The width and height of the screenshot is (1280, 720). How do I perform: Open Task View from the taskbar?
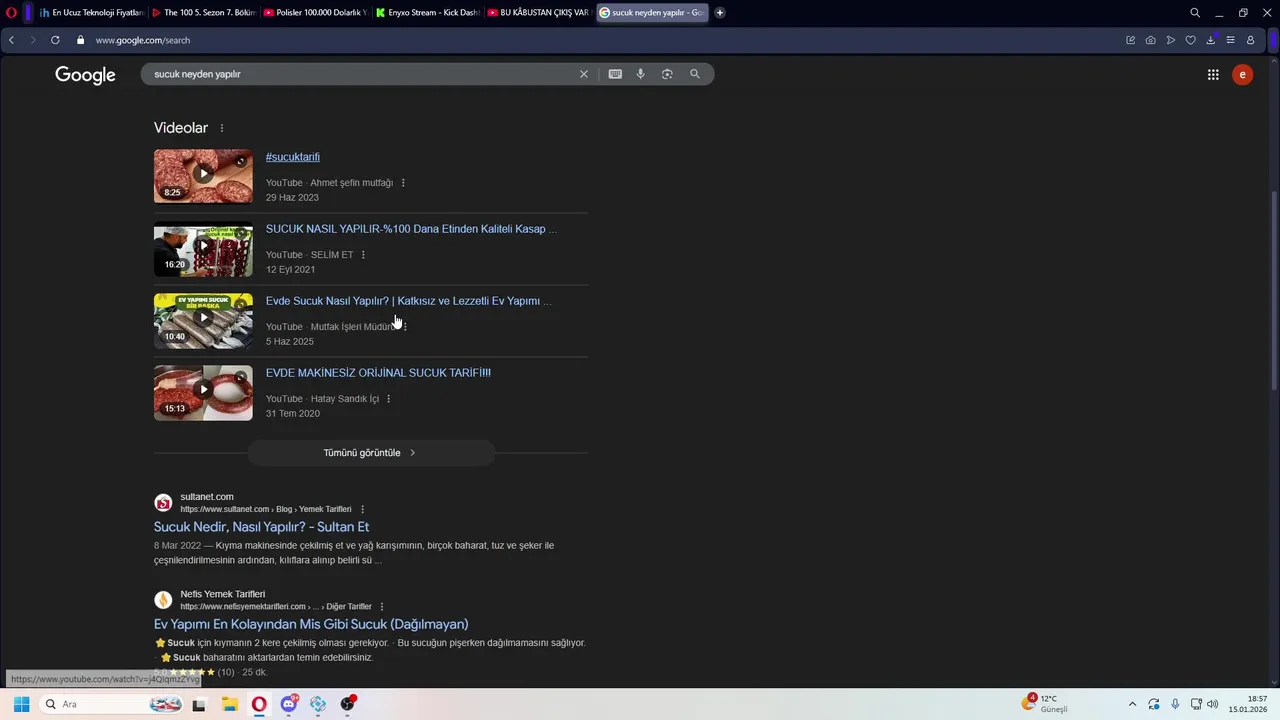(x=199, y=704)
